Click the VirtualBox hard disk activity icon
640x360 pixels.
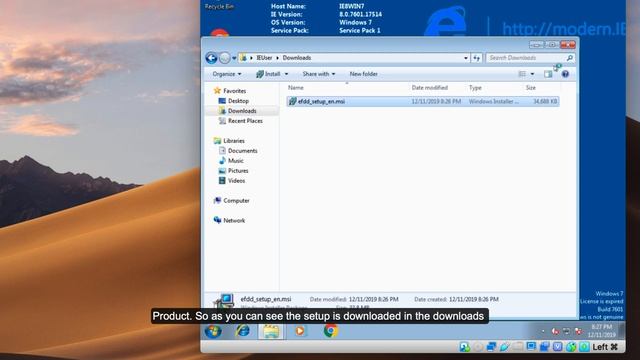pyautogui.click(x=464, y=347)
